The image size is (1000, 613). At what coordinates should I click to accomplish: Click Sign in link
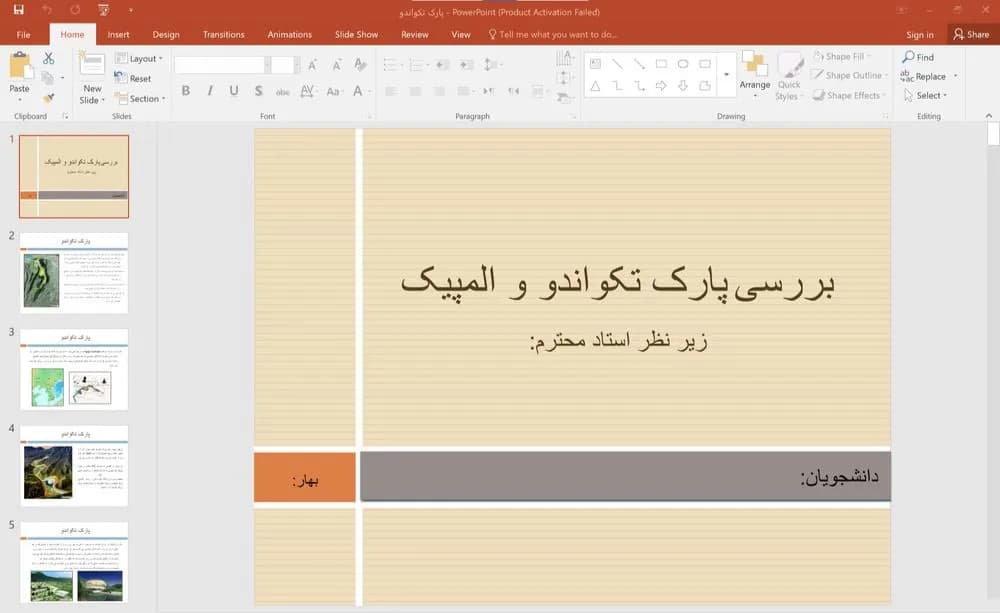(920, 34)
